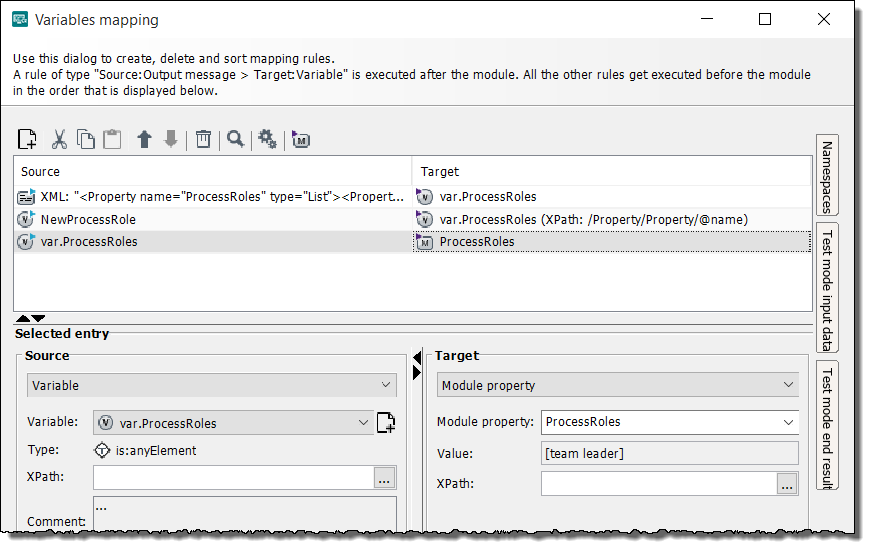870x552 pixels.
Task: Open the Source type Variable dropdown
Action: (x=211, y=385)
